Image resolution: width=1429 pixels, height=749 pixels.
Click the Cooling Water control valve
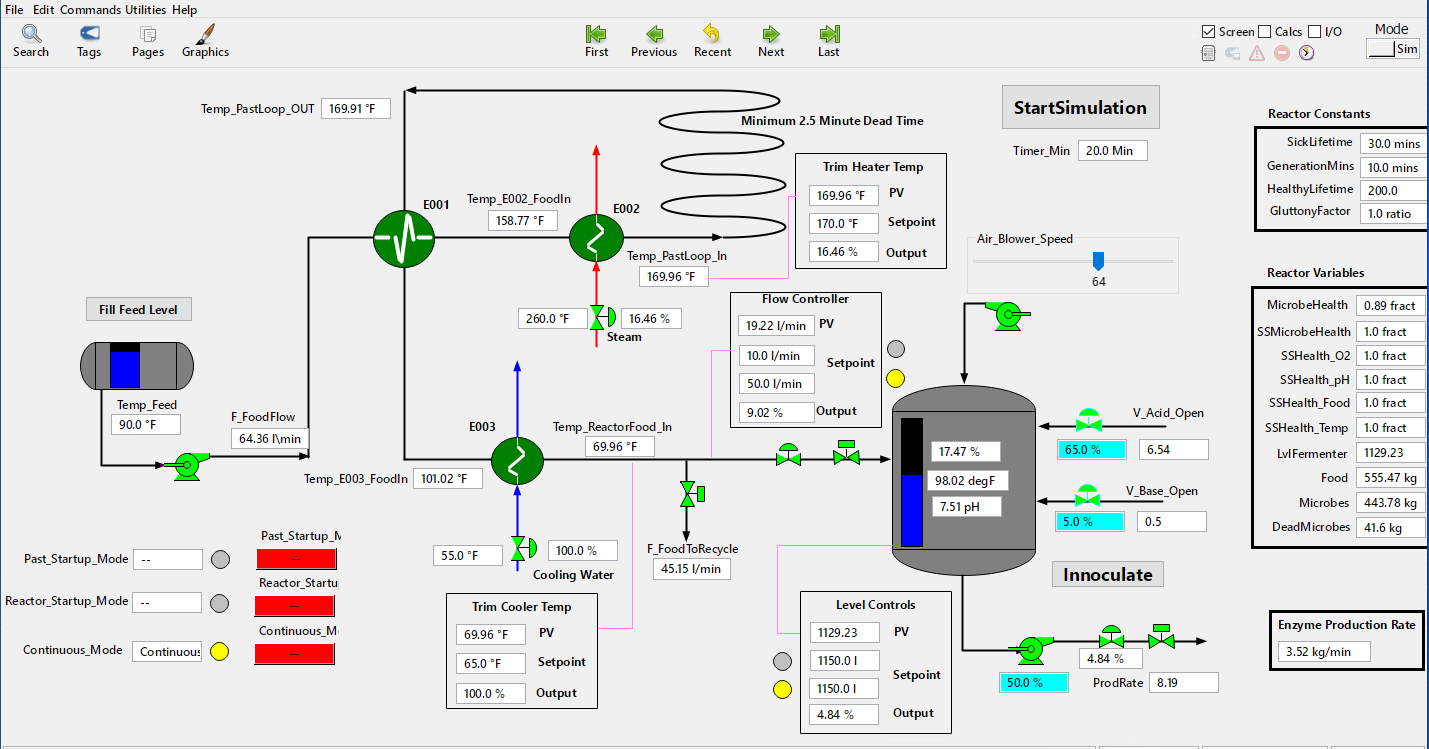click(522, 548)
